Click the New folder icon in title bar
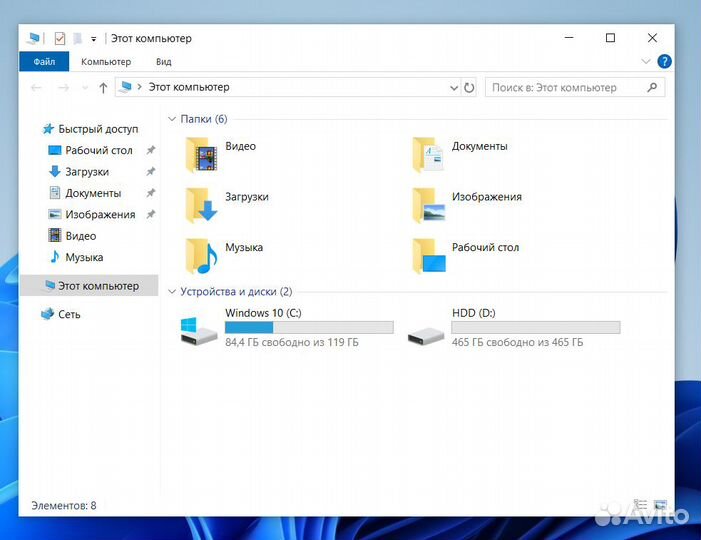The image size is (701, 540). click(x=77, y=38)
